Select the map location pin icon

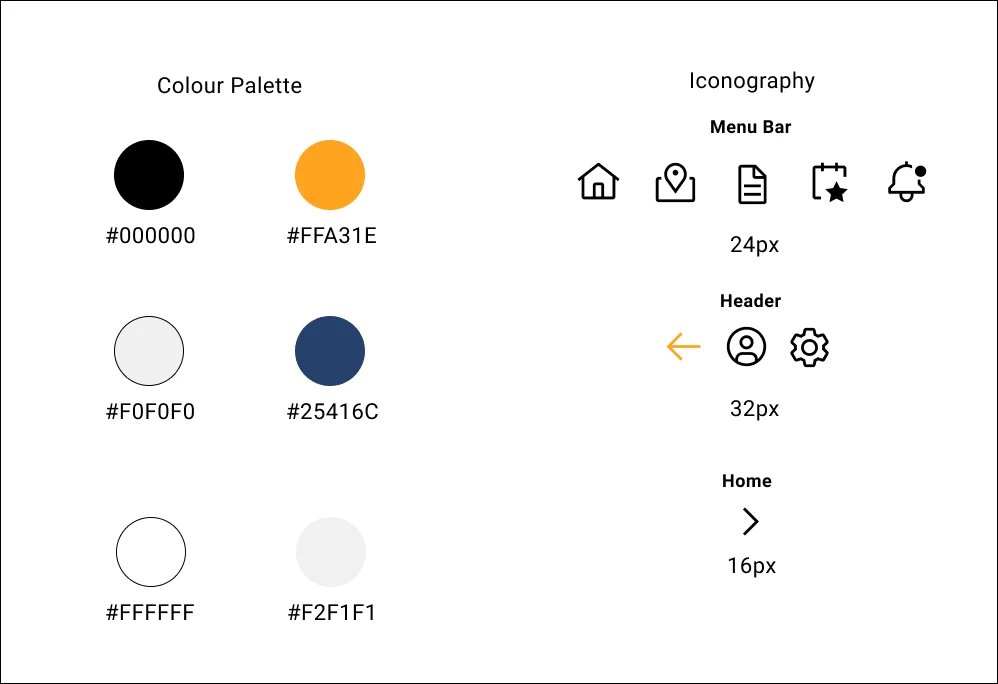click(x=675, y=183)
